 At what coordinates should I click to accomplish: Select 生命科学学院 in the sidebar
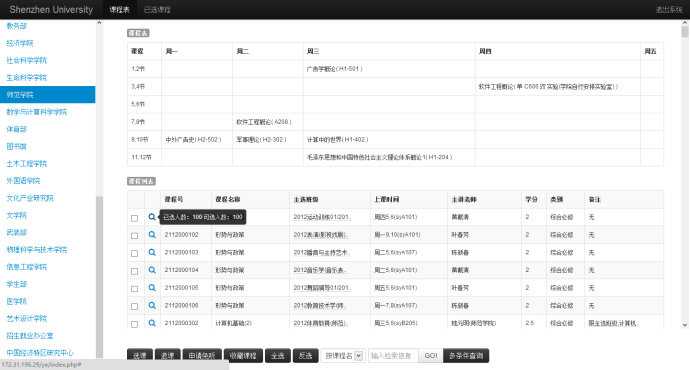point(26,77)
